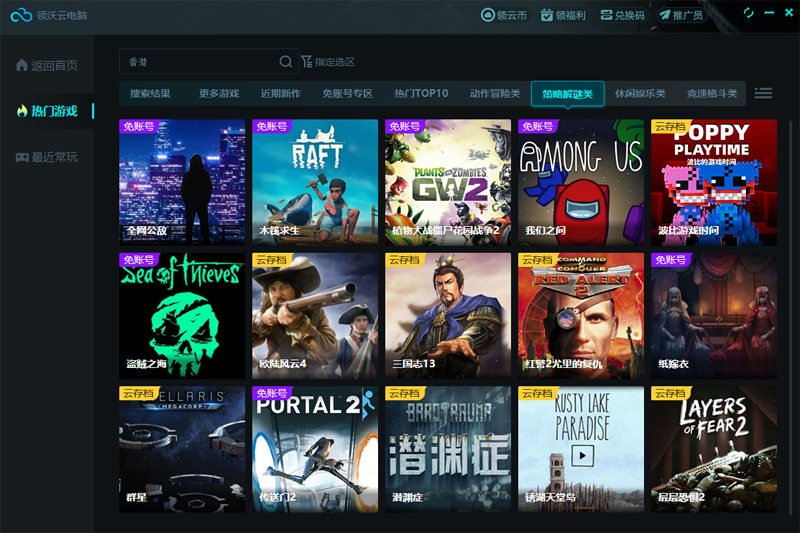Click the 更多游戏 tab
This screenshot has height=533, width=800.
tap(219, 94)
